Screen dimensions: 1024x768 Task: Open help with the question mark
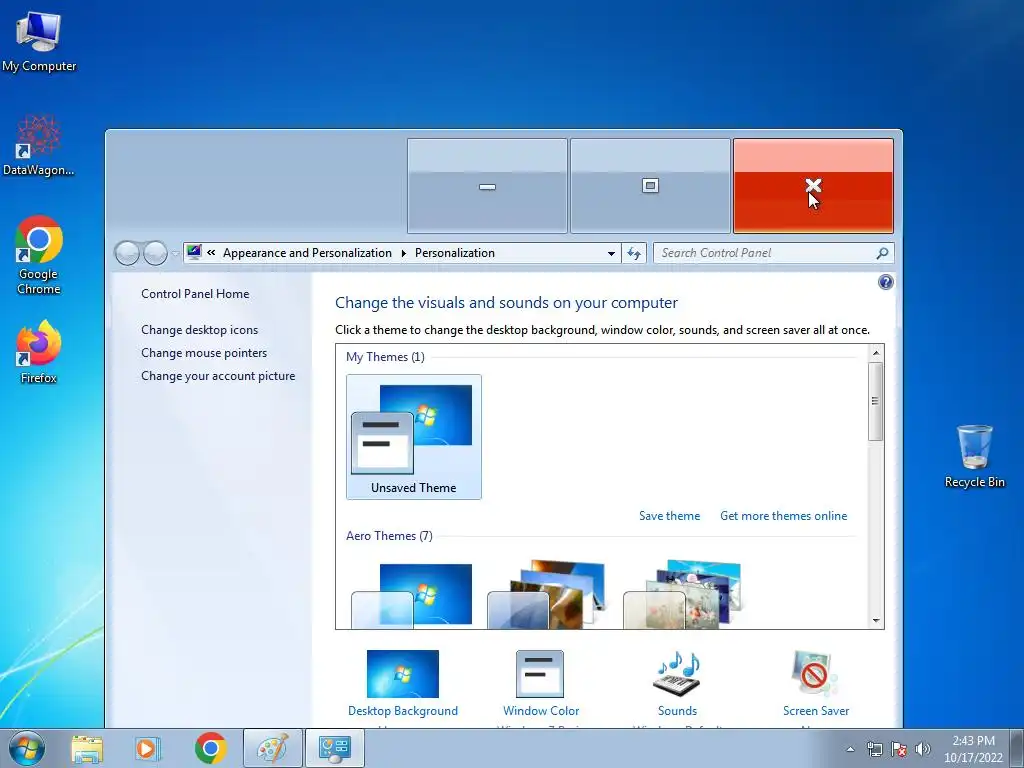click(886, 282)
